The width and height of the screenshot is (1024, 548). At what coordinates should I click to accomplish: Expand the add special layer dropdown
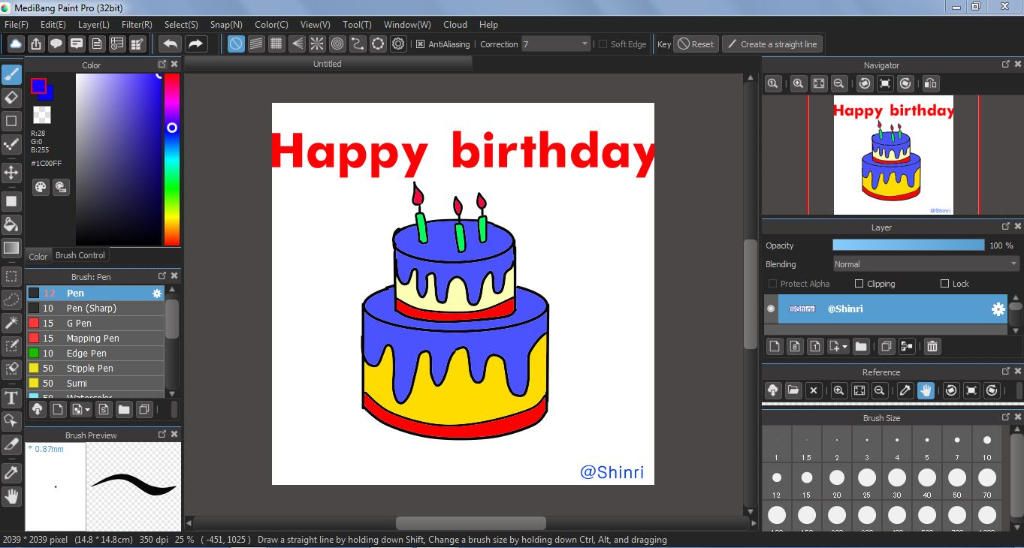839,346
